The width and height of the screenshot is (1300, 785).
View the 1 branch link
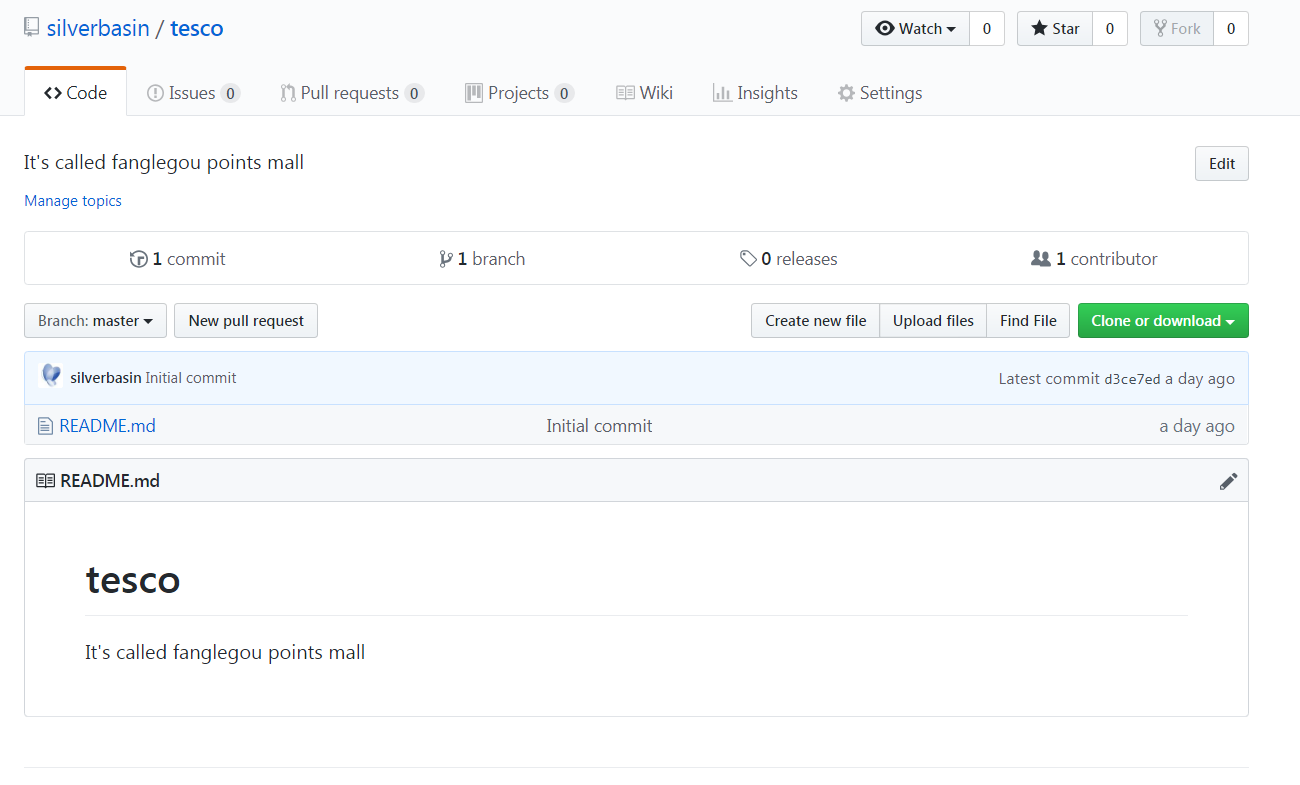482,259
